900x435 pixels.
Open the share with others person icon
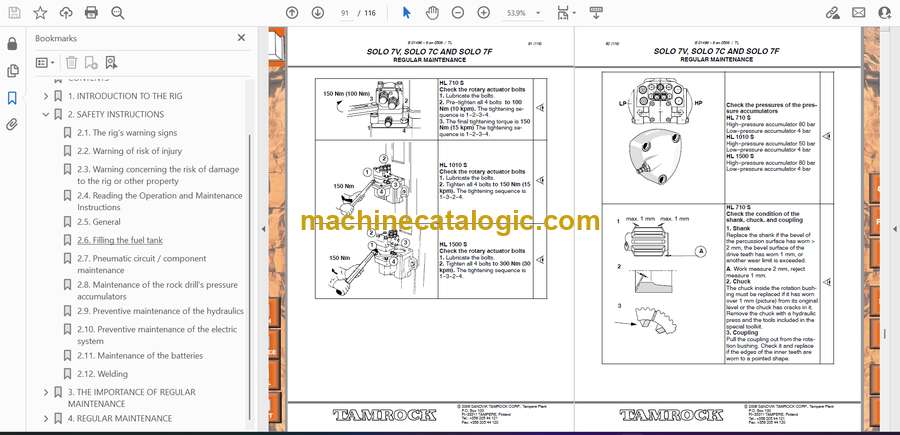point(885,13)
